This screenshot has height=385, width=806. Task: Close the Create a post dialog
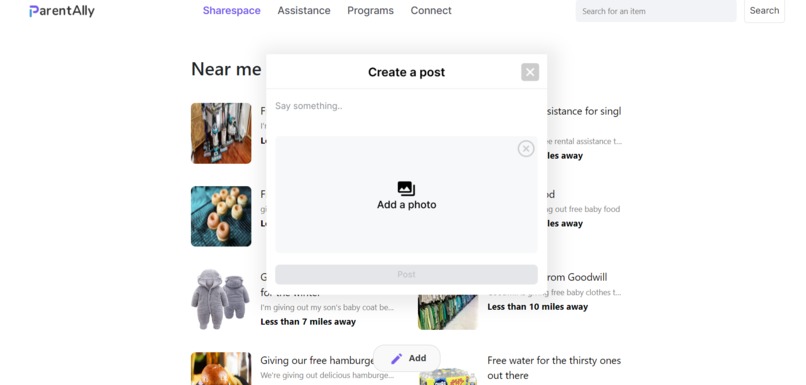(x=530, y=72)
